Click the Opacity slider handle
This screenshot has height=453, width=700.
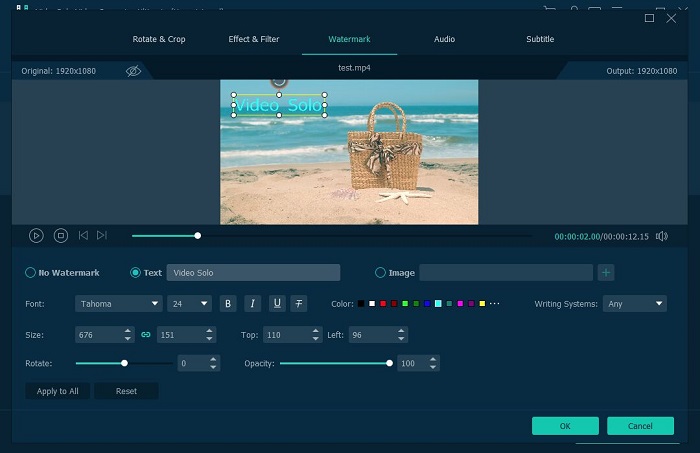[389, 363]
